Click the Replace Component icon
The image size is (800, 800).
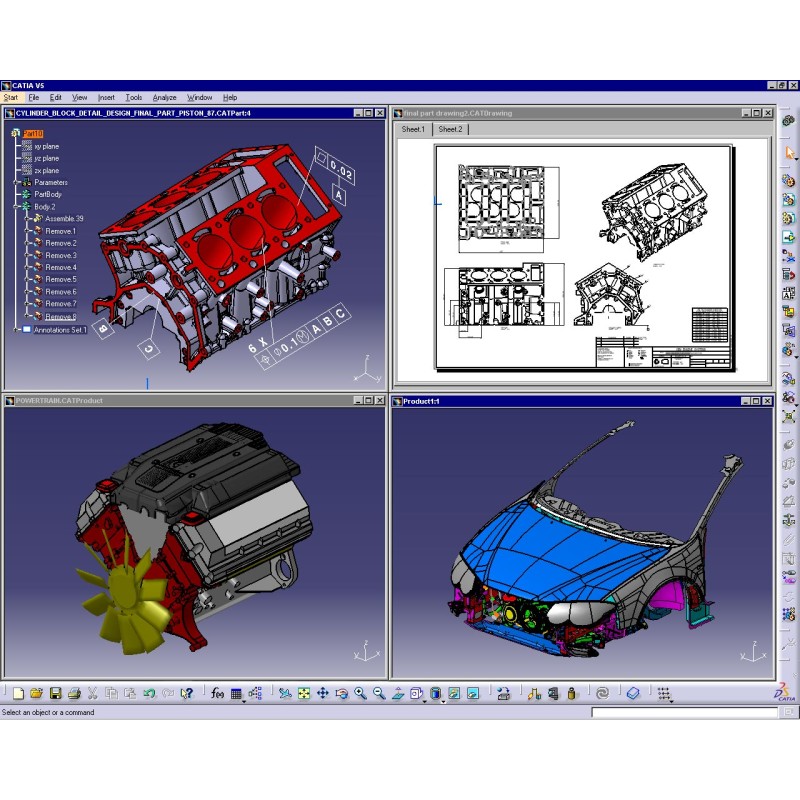[x=788, y=256]
